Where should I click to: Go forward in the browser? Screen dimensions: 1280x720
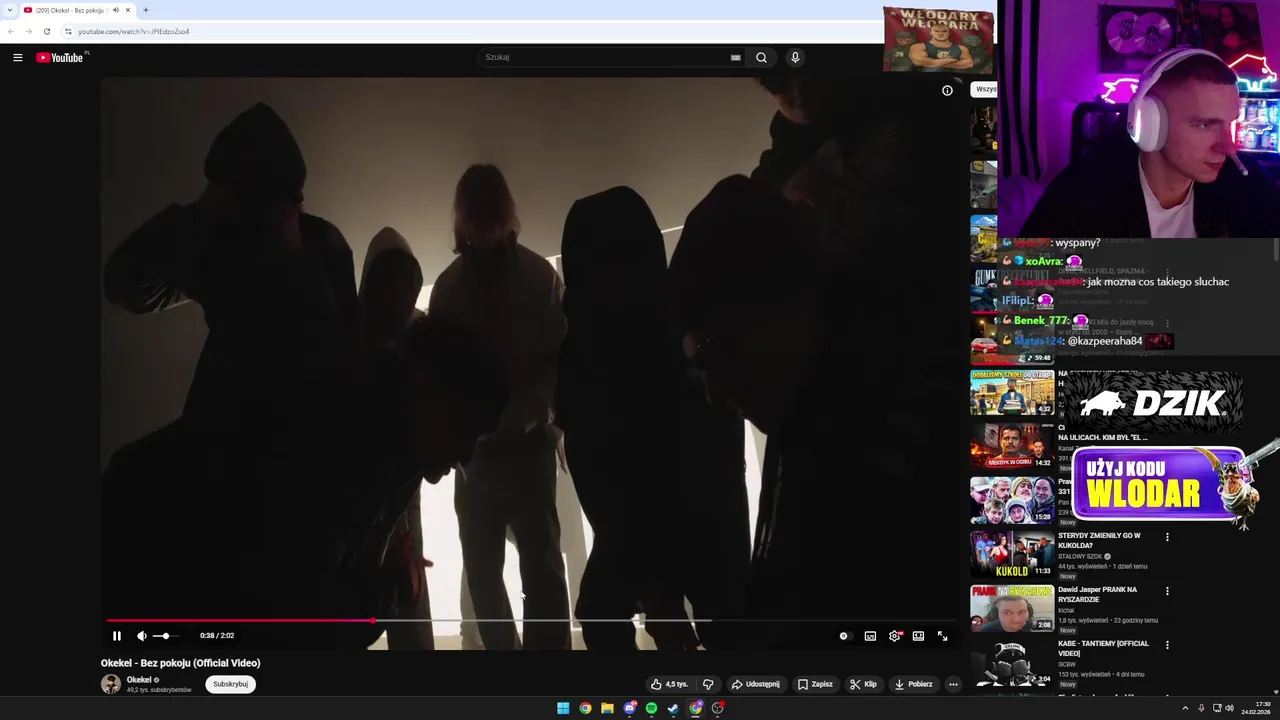[28, 31]
